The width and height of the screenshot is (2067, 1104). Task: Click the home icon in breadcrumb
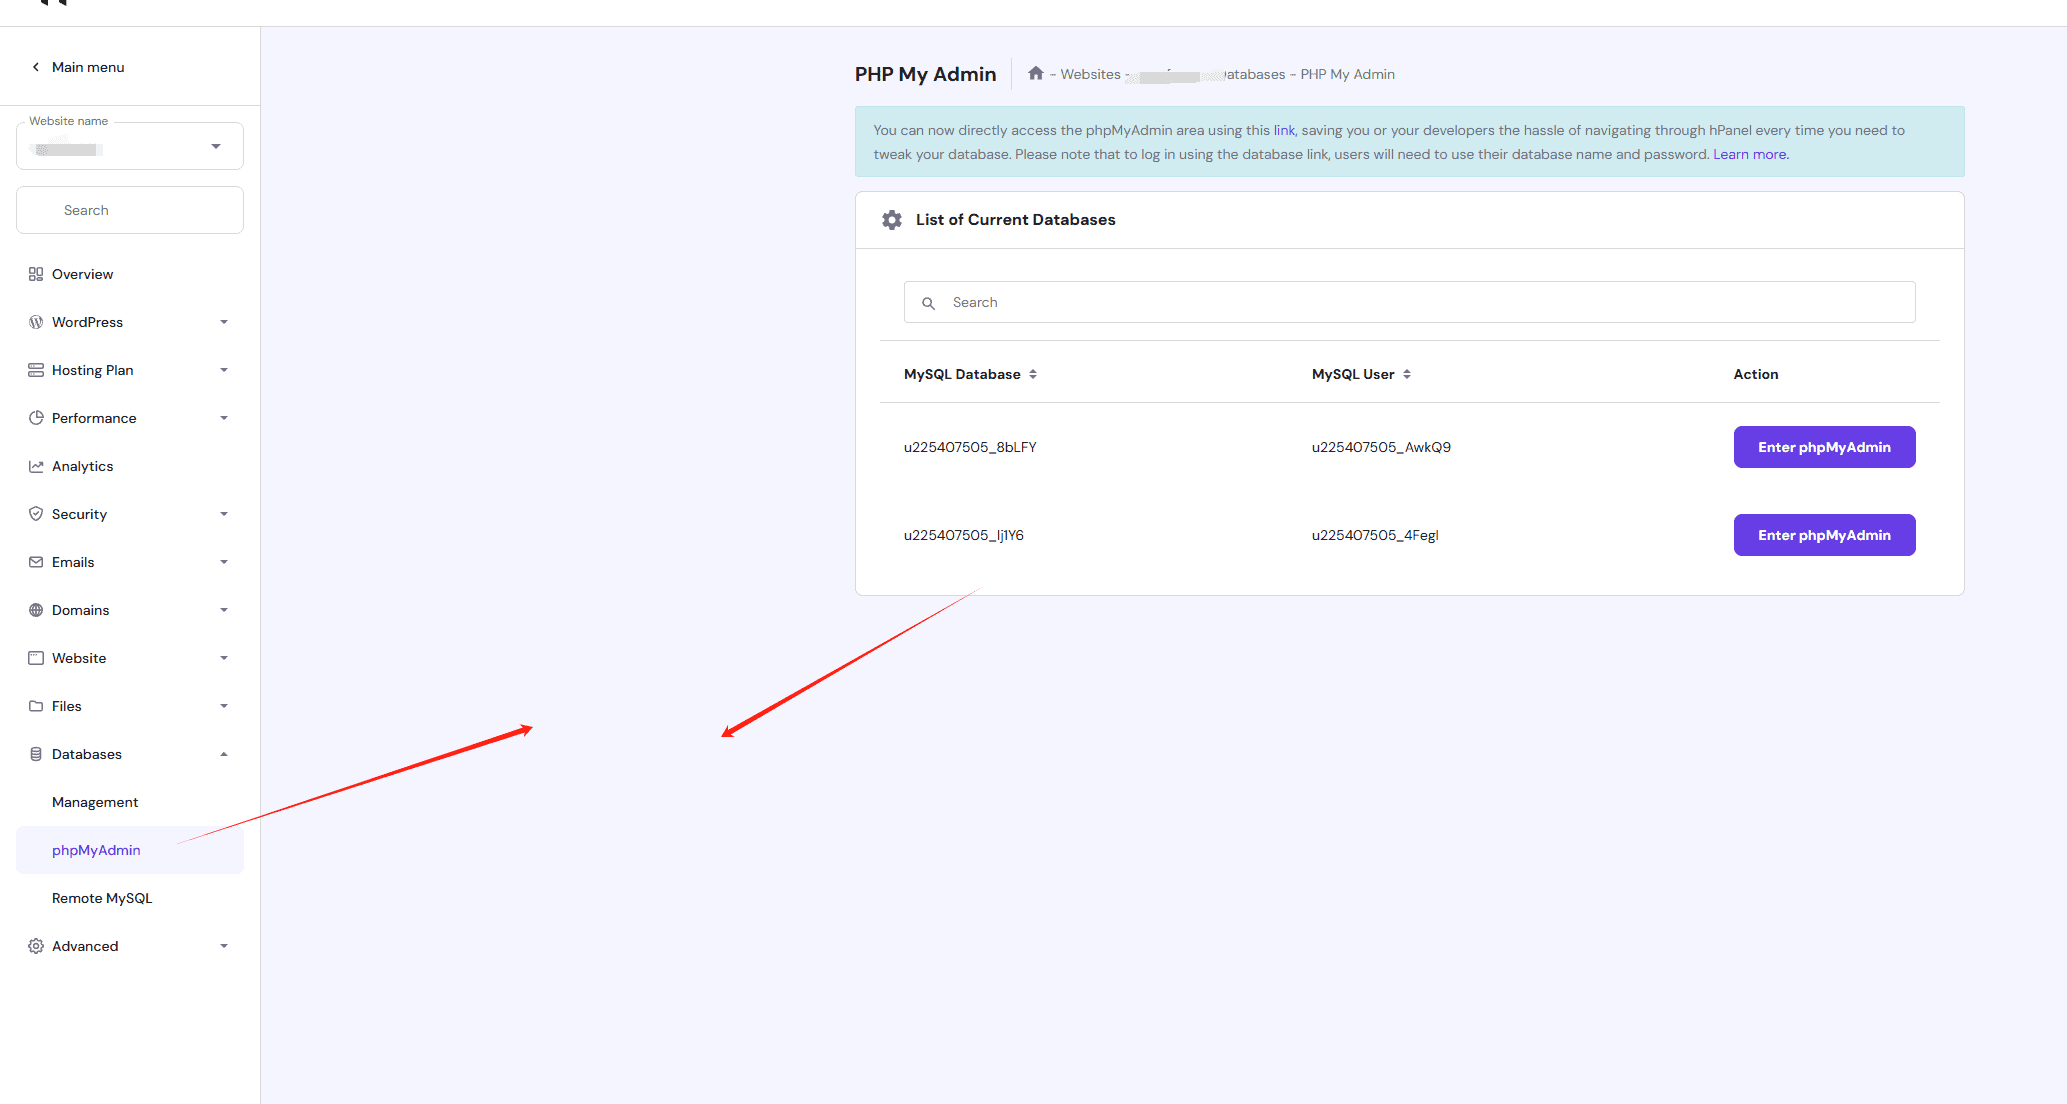[x=1036, y=73]
